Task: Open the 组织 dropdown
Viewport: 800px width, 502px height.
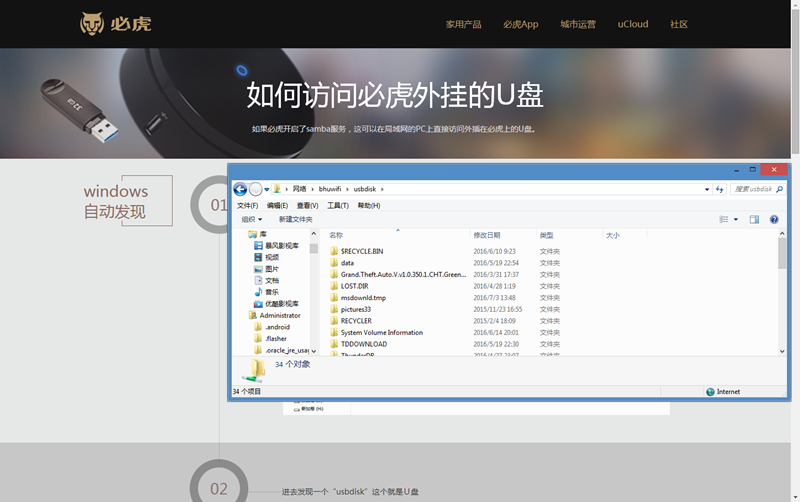Action: [x=252, y=219]
